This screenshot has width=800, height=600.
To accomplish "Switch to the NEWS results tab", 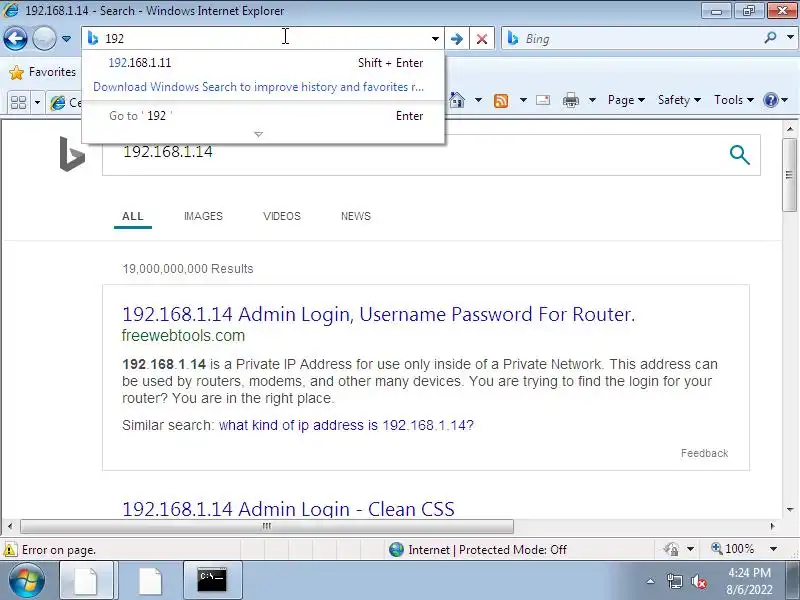I will pyautogui.click(x=356, y=216).
